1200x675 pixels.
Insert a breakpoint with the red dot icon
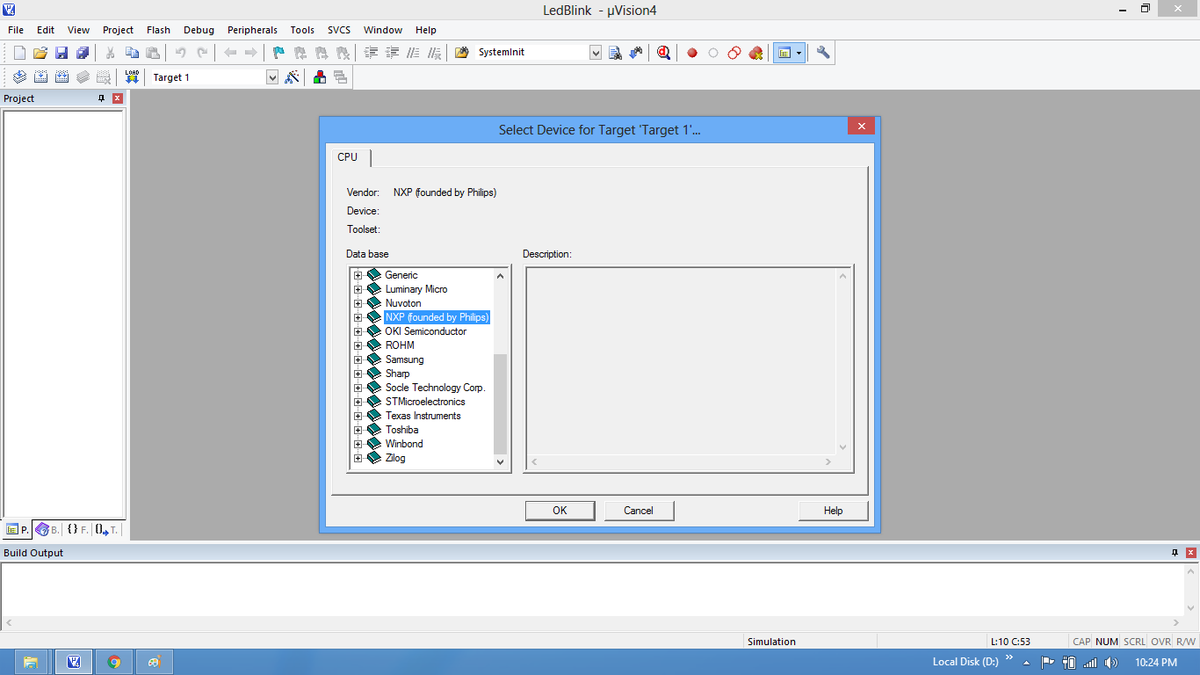[x=692, y=52]
